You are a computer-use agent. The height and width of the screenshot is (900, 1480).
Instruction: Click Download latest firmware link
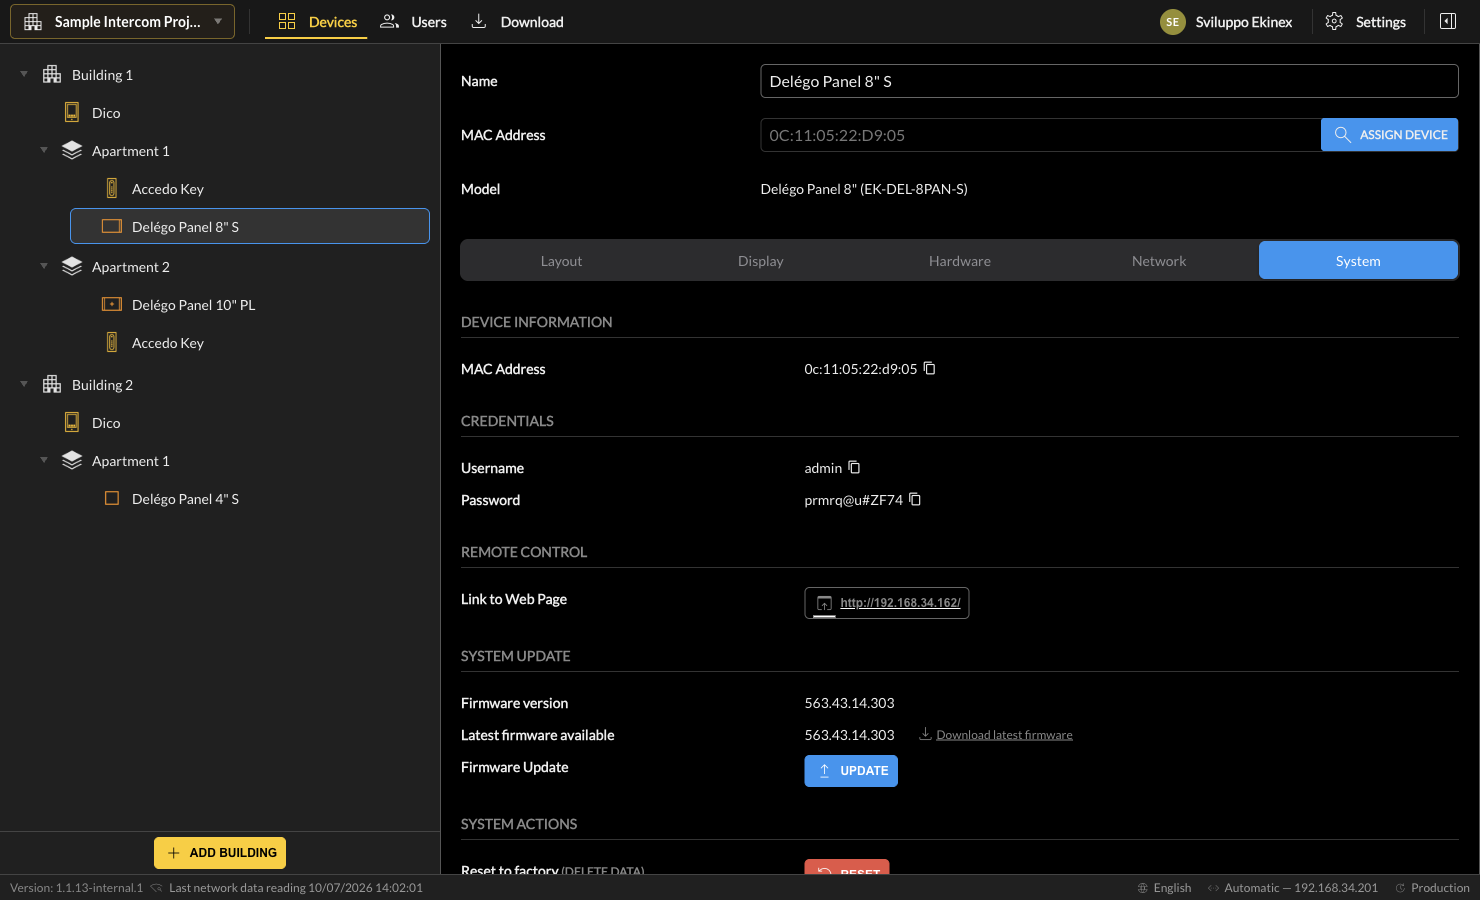(x=1004, y=735)
